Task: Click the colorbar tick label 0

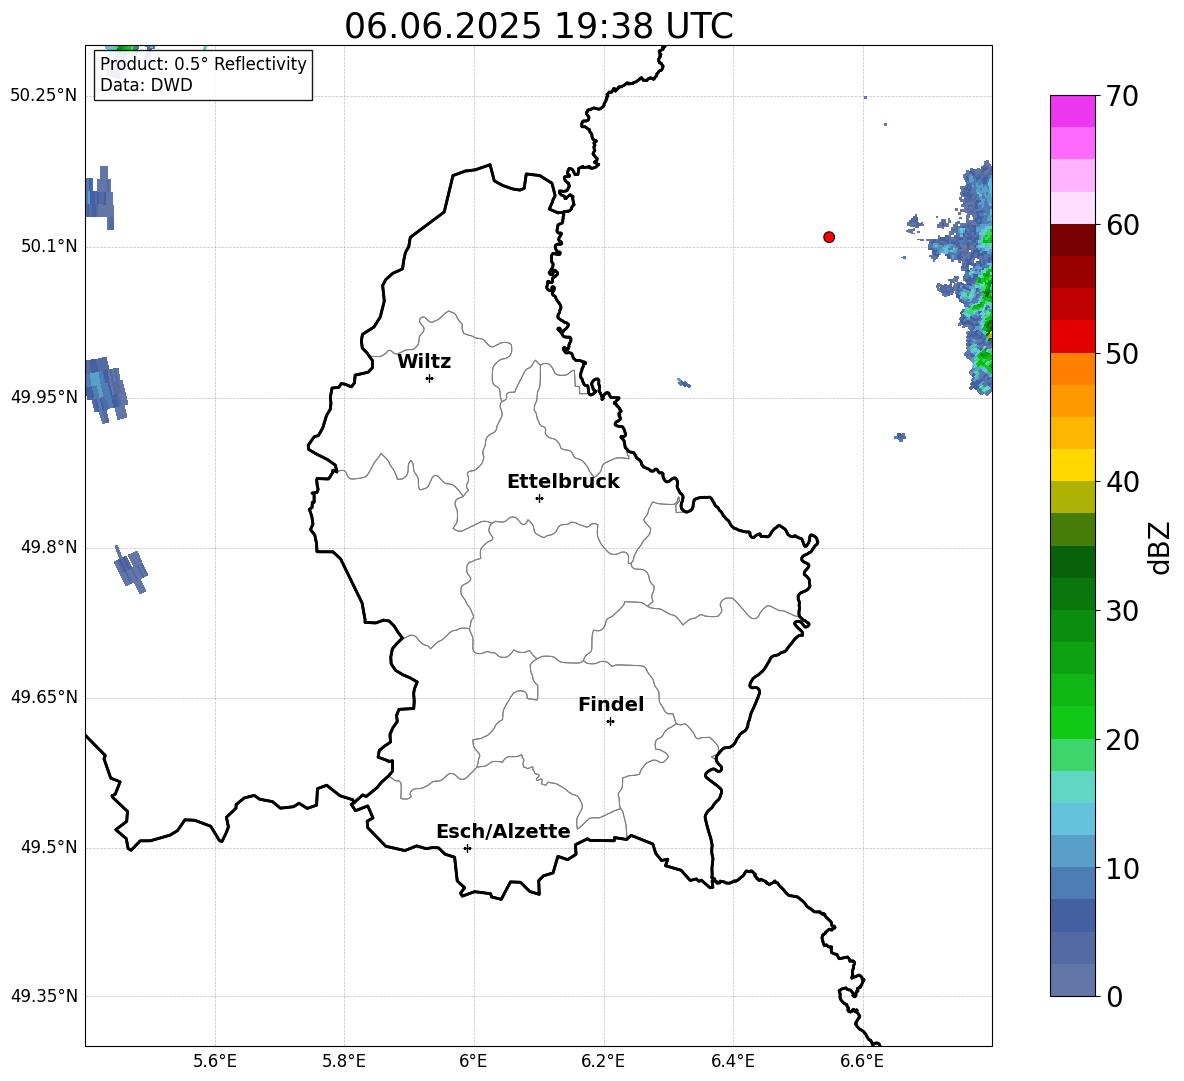Action: pyautogui.click(x=1115, y=996)
